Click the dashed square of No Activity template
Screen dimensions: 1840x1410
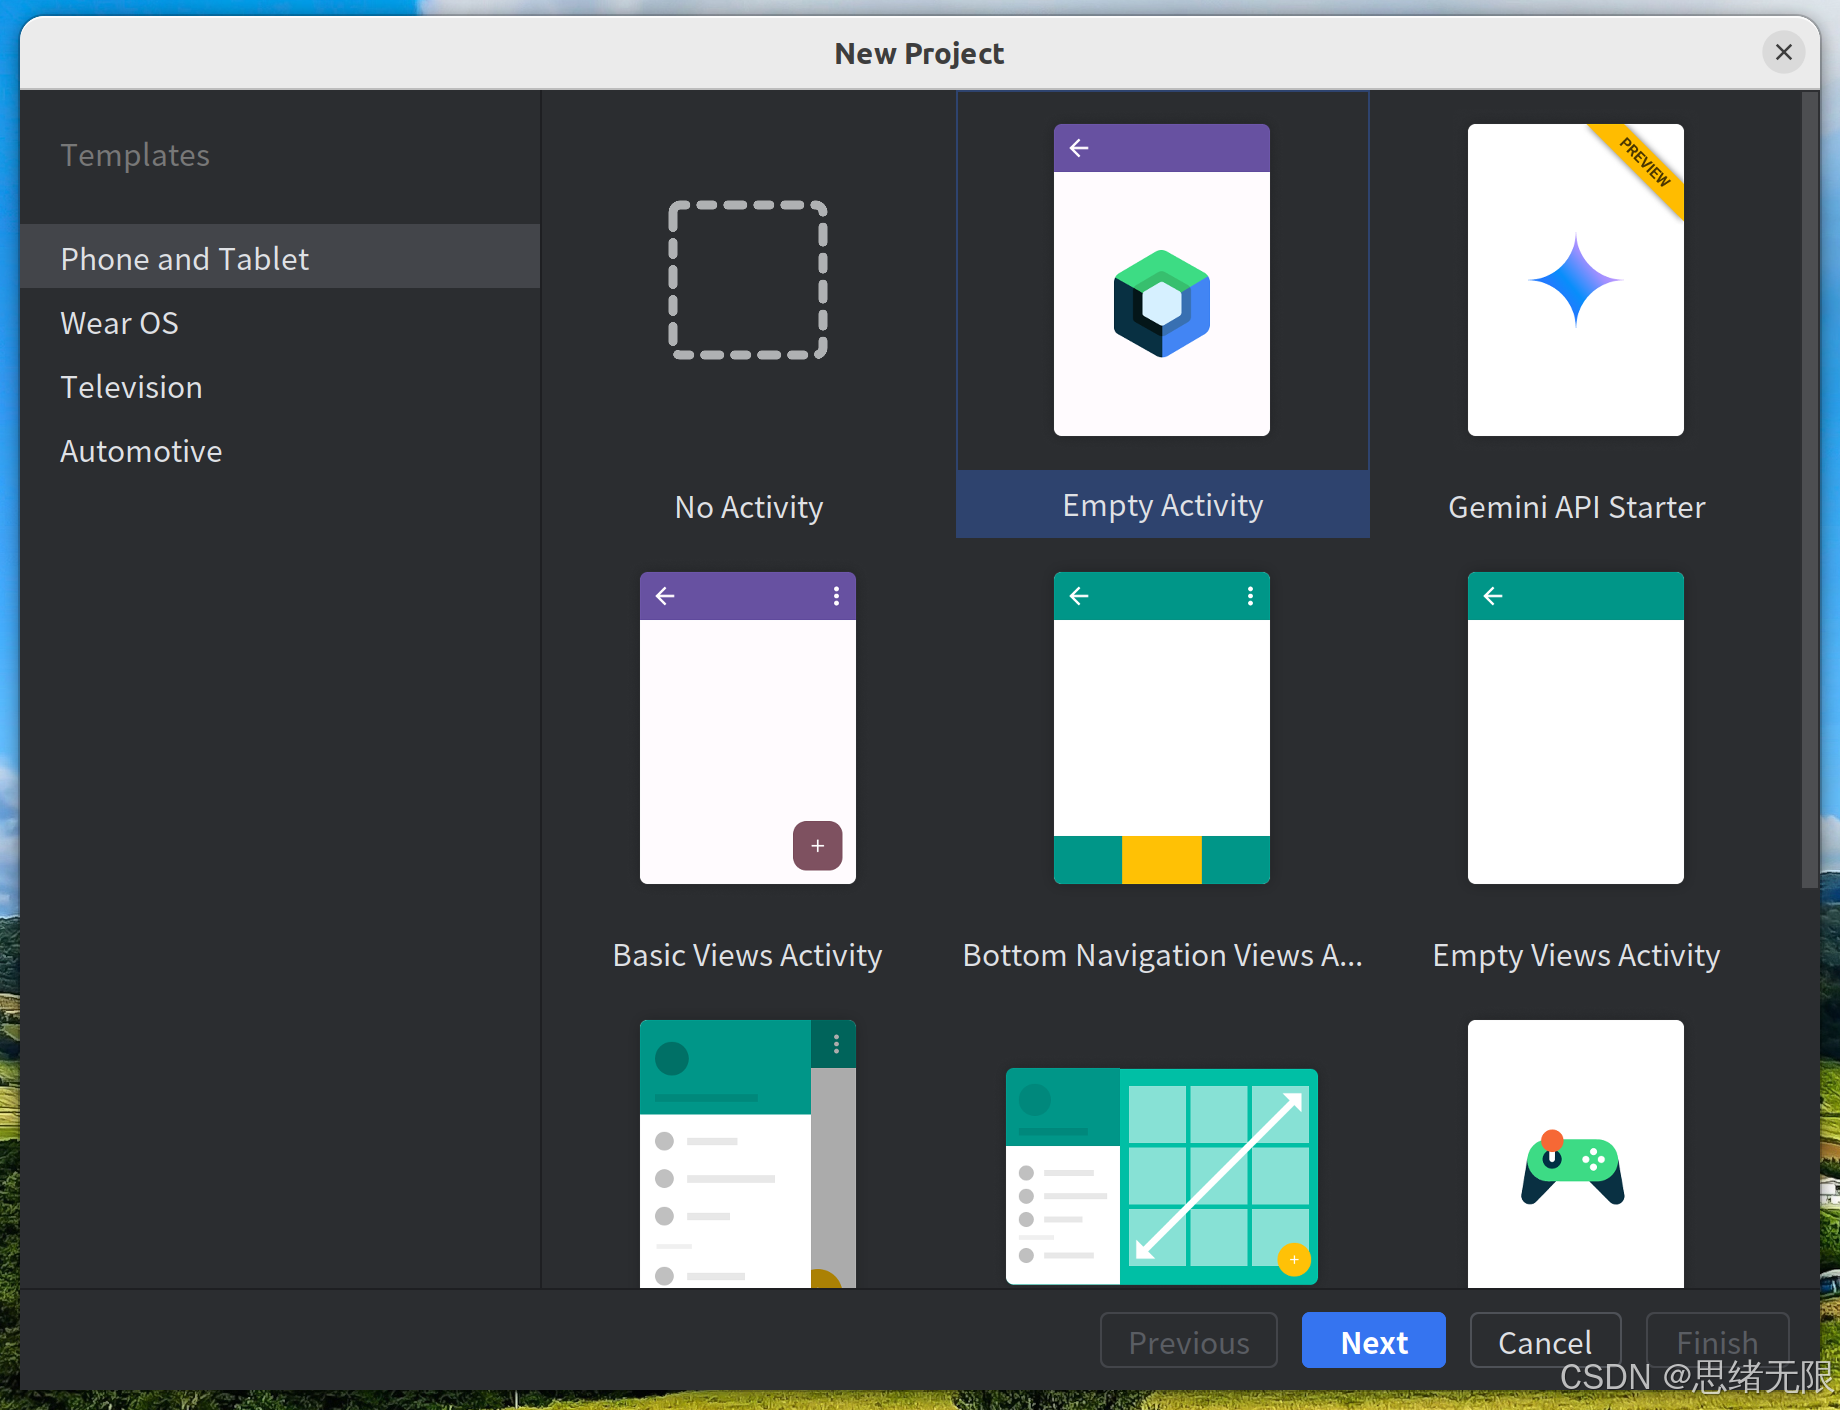[747, 280]
